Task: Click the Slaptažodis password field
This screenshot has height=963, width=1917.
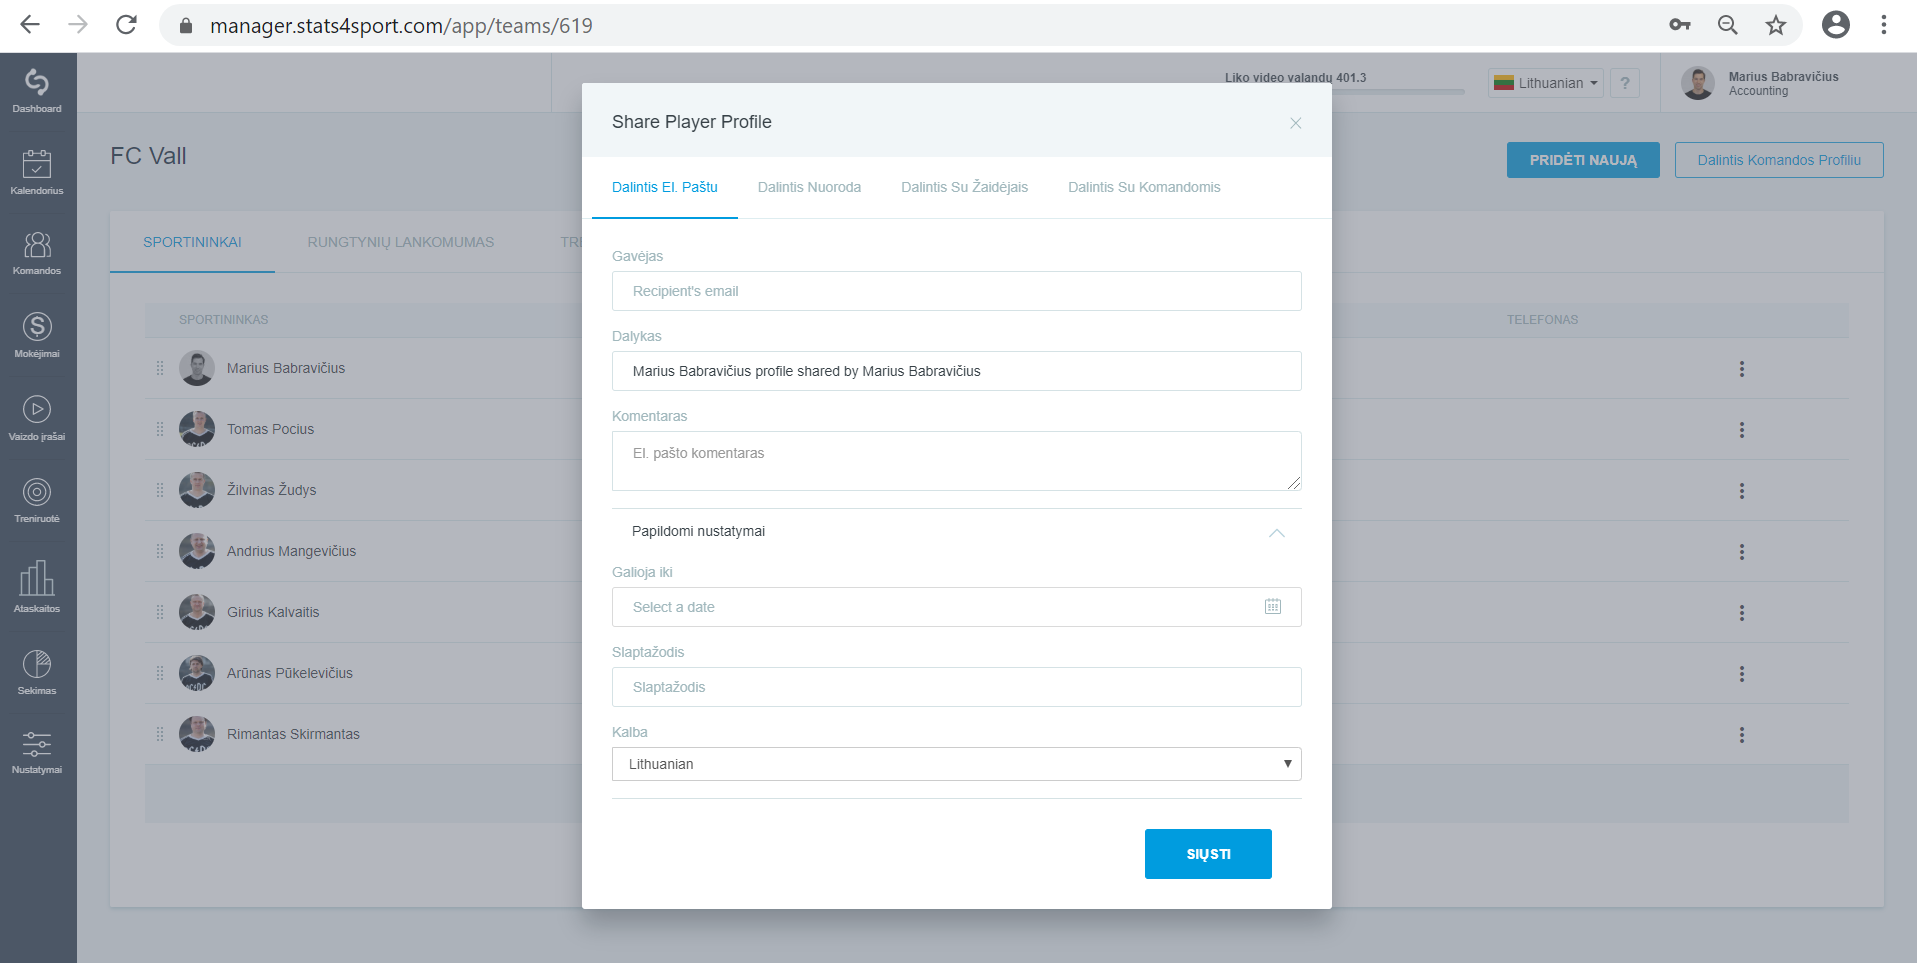Action: pyautogui.click(x=957, y=687)
